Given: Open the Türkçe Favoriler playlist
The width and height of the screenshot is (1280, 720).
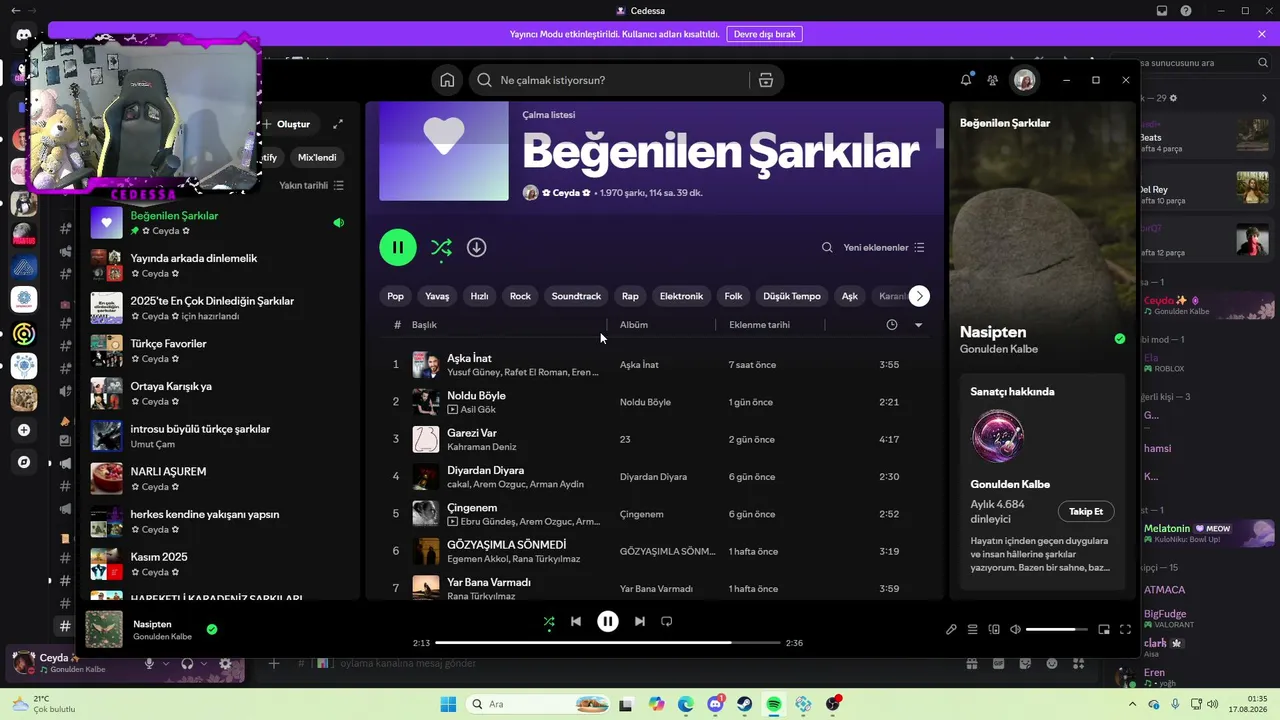Looking at the screenshot, I should pos(218,351).
